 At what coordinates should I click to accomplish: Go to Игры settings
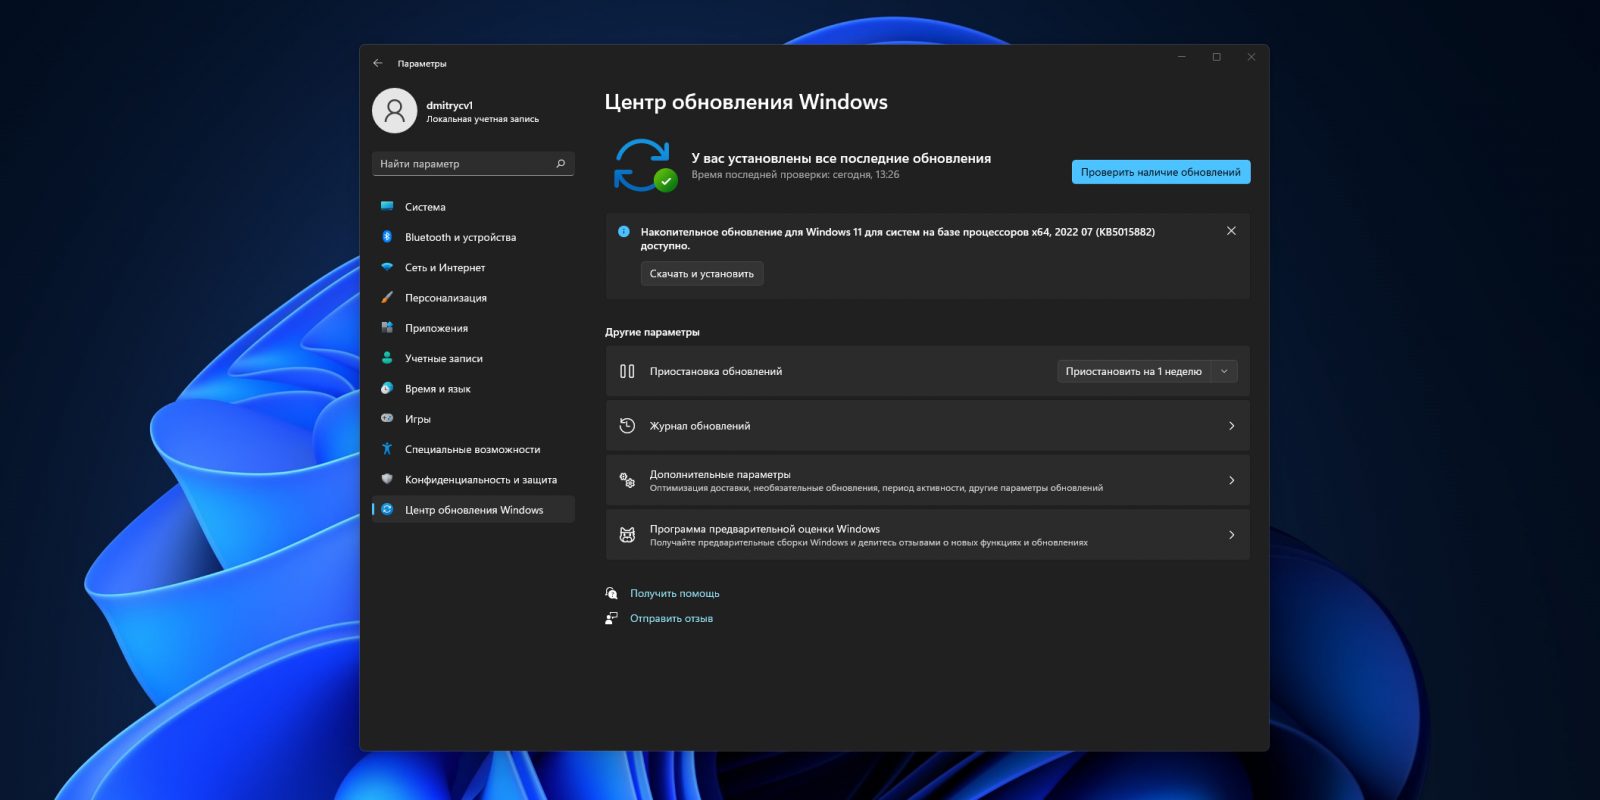point(473,419)
